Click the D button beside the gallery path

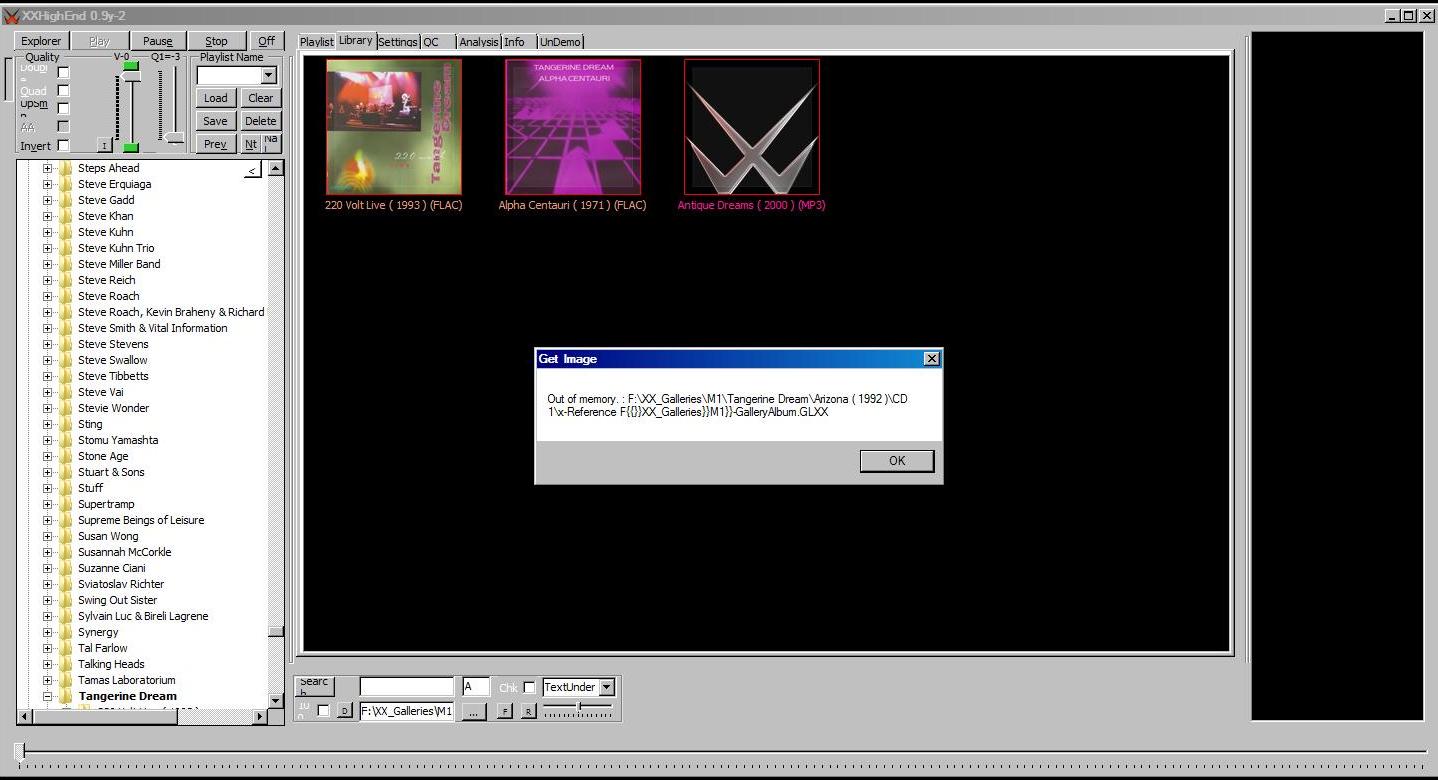point(345,711)
